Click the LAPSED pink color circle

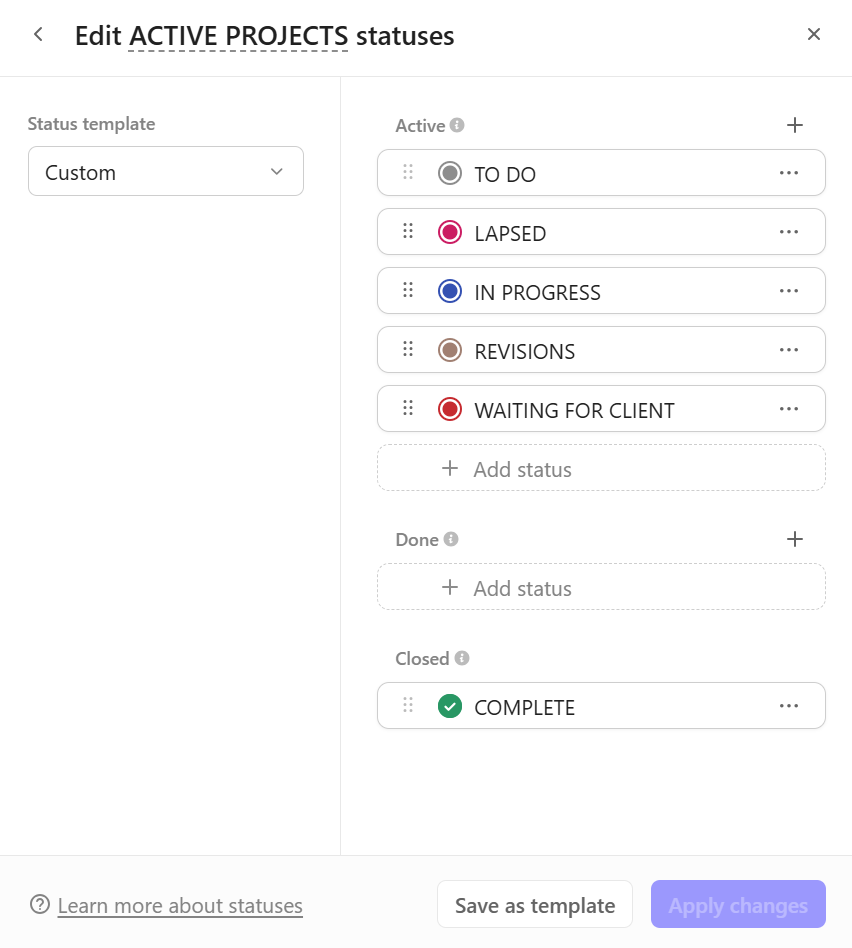pos(450,233)
